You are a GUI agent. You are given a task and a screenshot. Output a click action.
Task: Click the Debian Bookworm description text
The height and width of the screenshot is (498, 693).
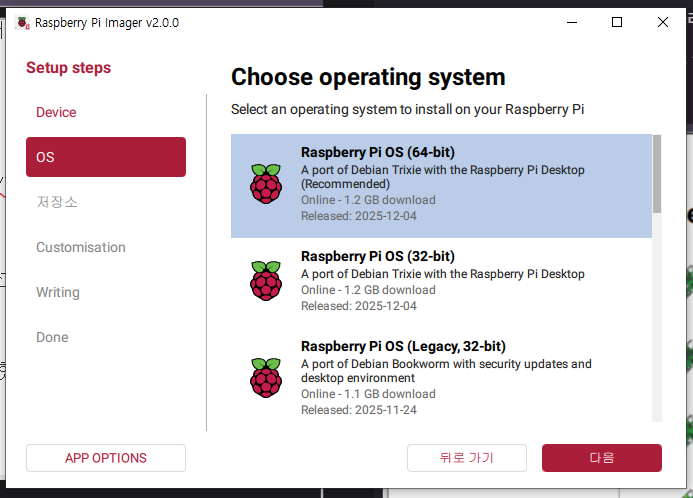pos(446,371)
